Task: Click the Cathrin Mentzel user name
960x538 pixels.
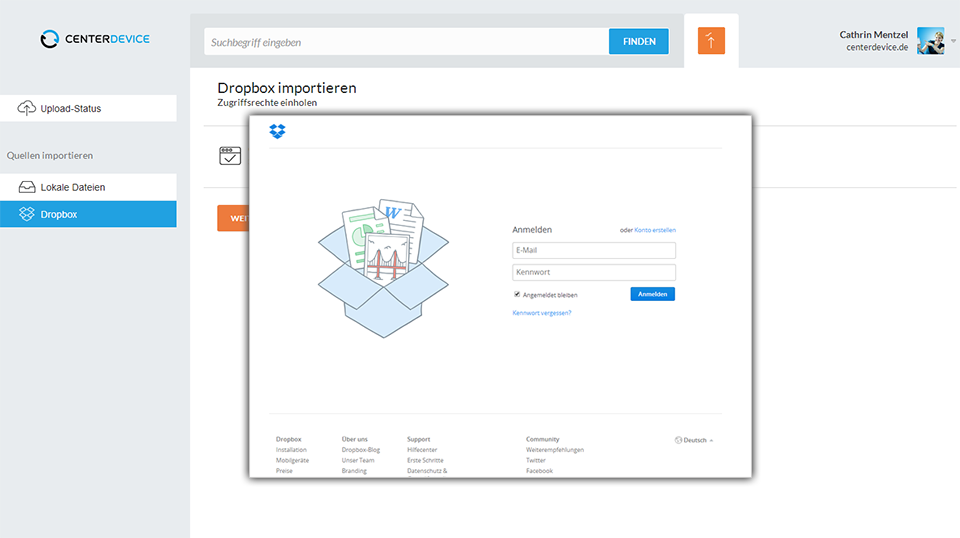Action: (874, 35)
